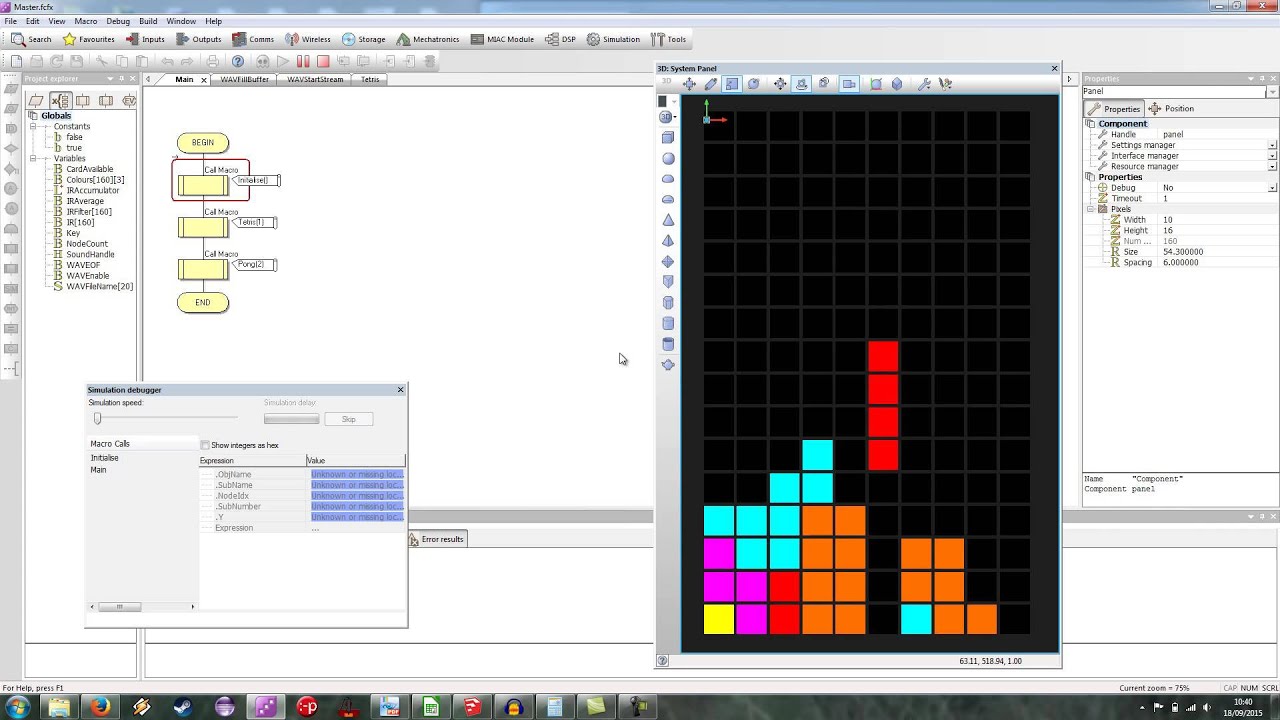The image size is (1280, 720).
Task: Open the Build menu
Action: coord(148,21)
